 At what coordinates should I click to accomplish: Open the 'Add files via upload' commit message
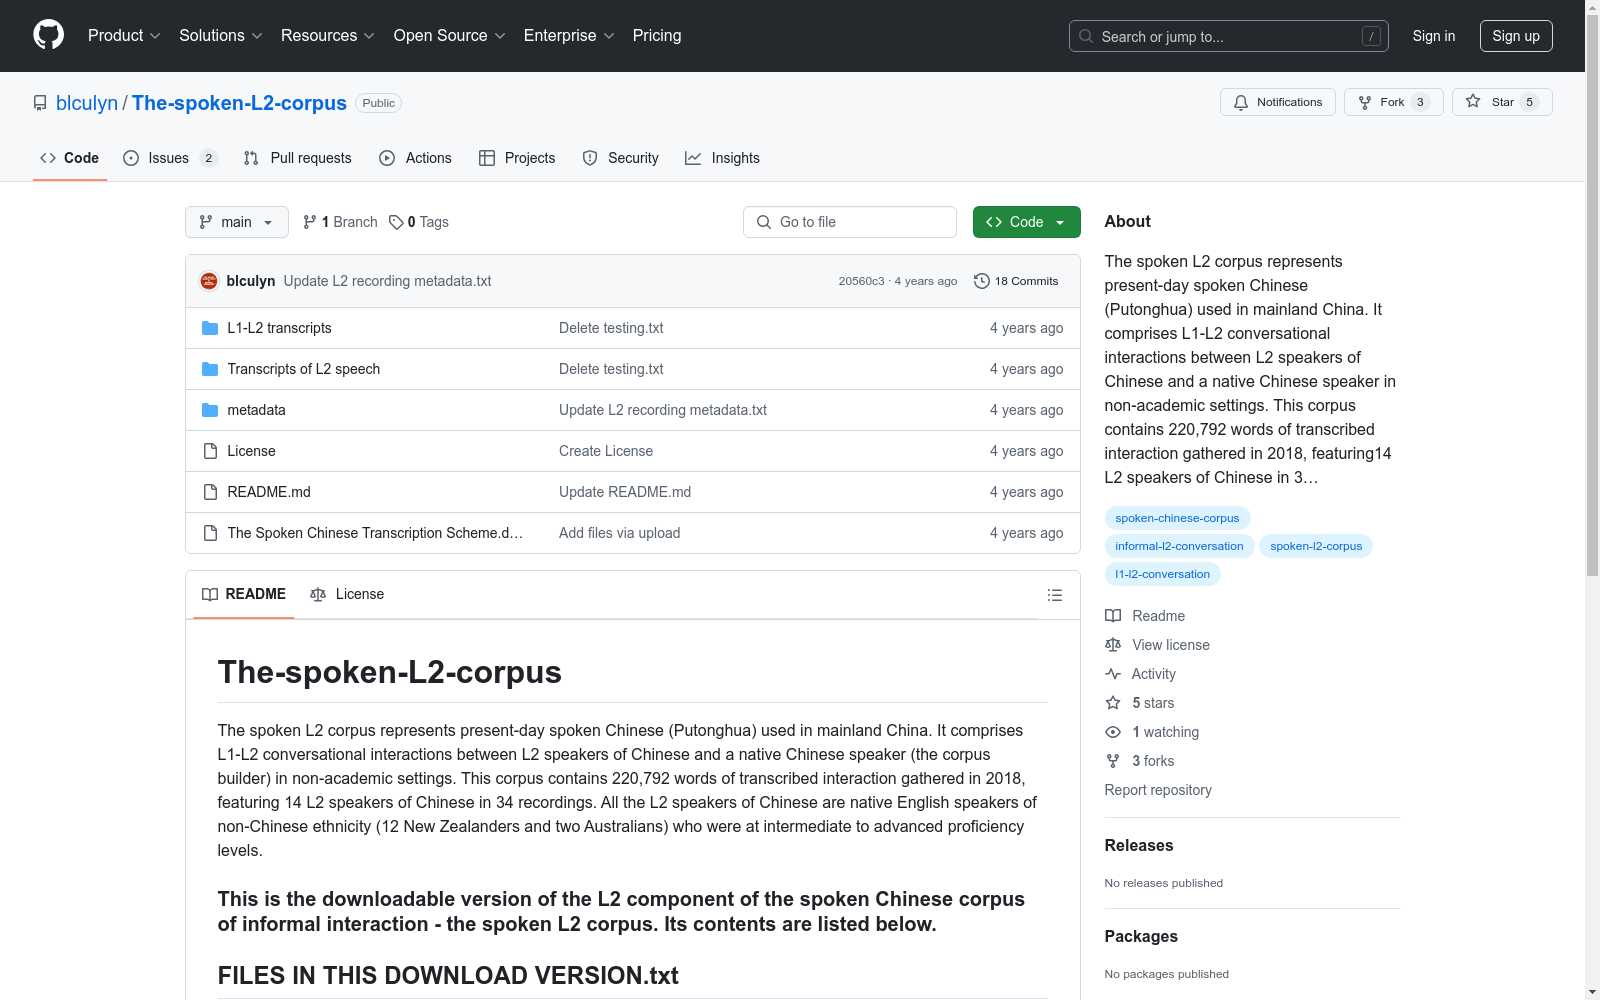(x=619, y=533)
